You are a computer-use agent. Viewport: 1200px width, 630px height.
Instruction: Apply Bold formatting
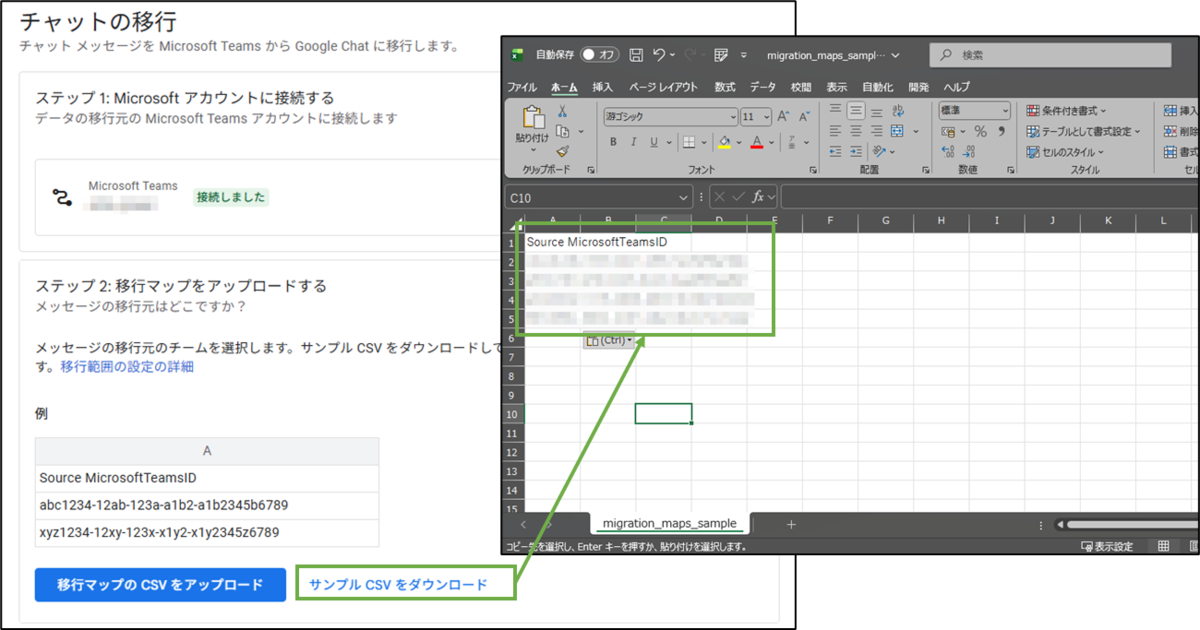[613, 142]
